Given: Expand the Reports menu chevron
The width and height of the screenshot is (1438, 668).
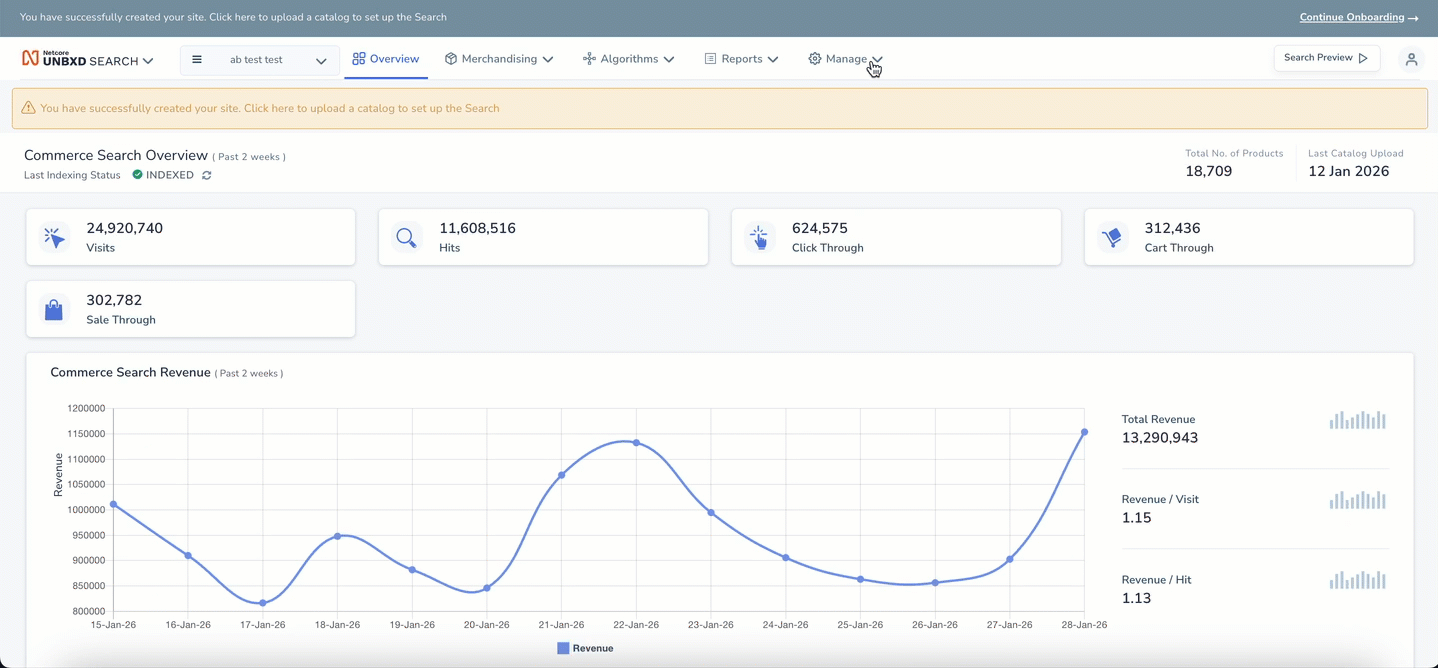Looking at the screenshot, I should pos(773,60).
